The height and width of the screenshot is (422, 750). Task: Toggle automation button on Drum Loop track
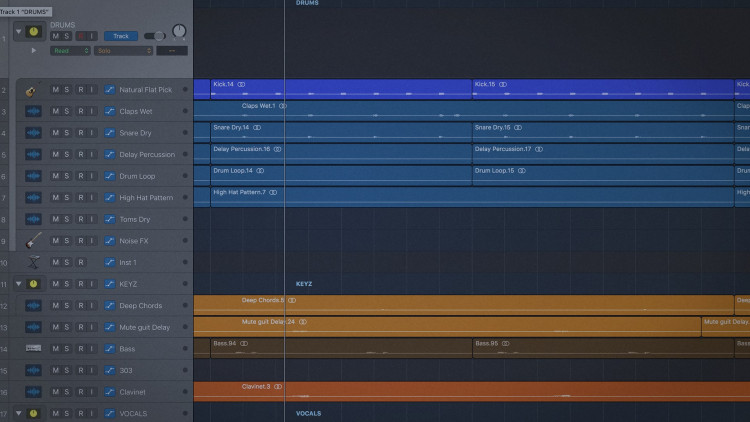pos(110,176)
